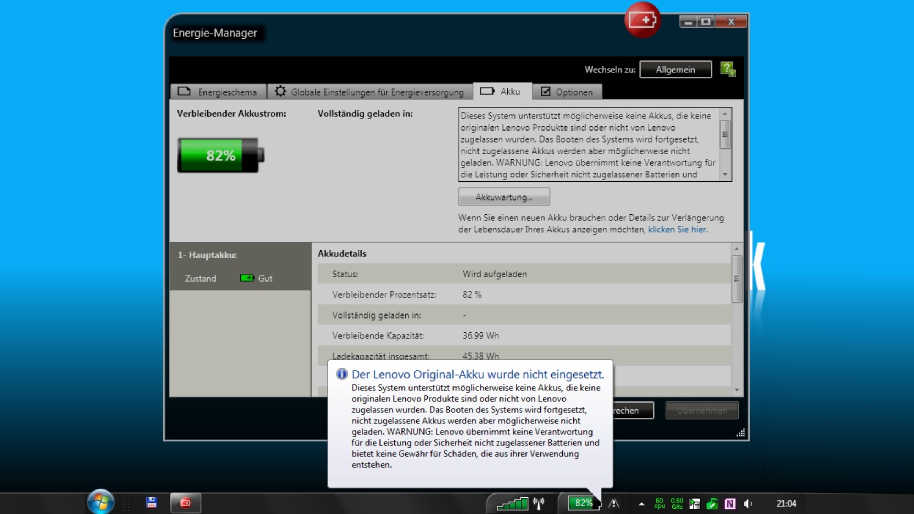Click the warning text box scrollbar thumb
The height and width of the screenshot is (514, 914).
pos(725,134)
